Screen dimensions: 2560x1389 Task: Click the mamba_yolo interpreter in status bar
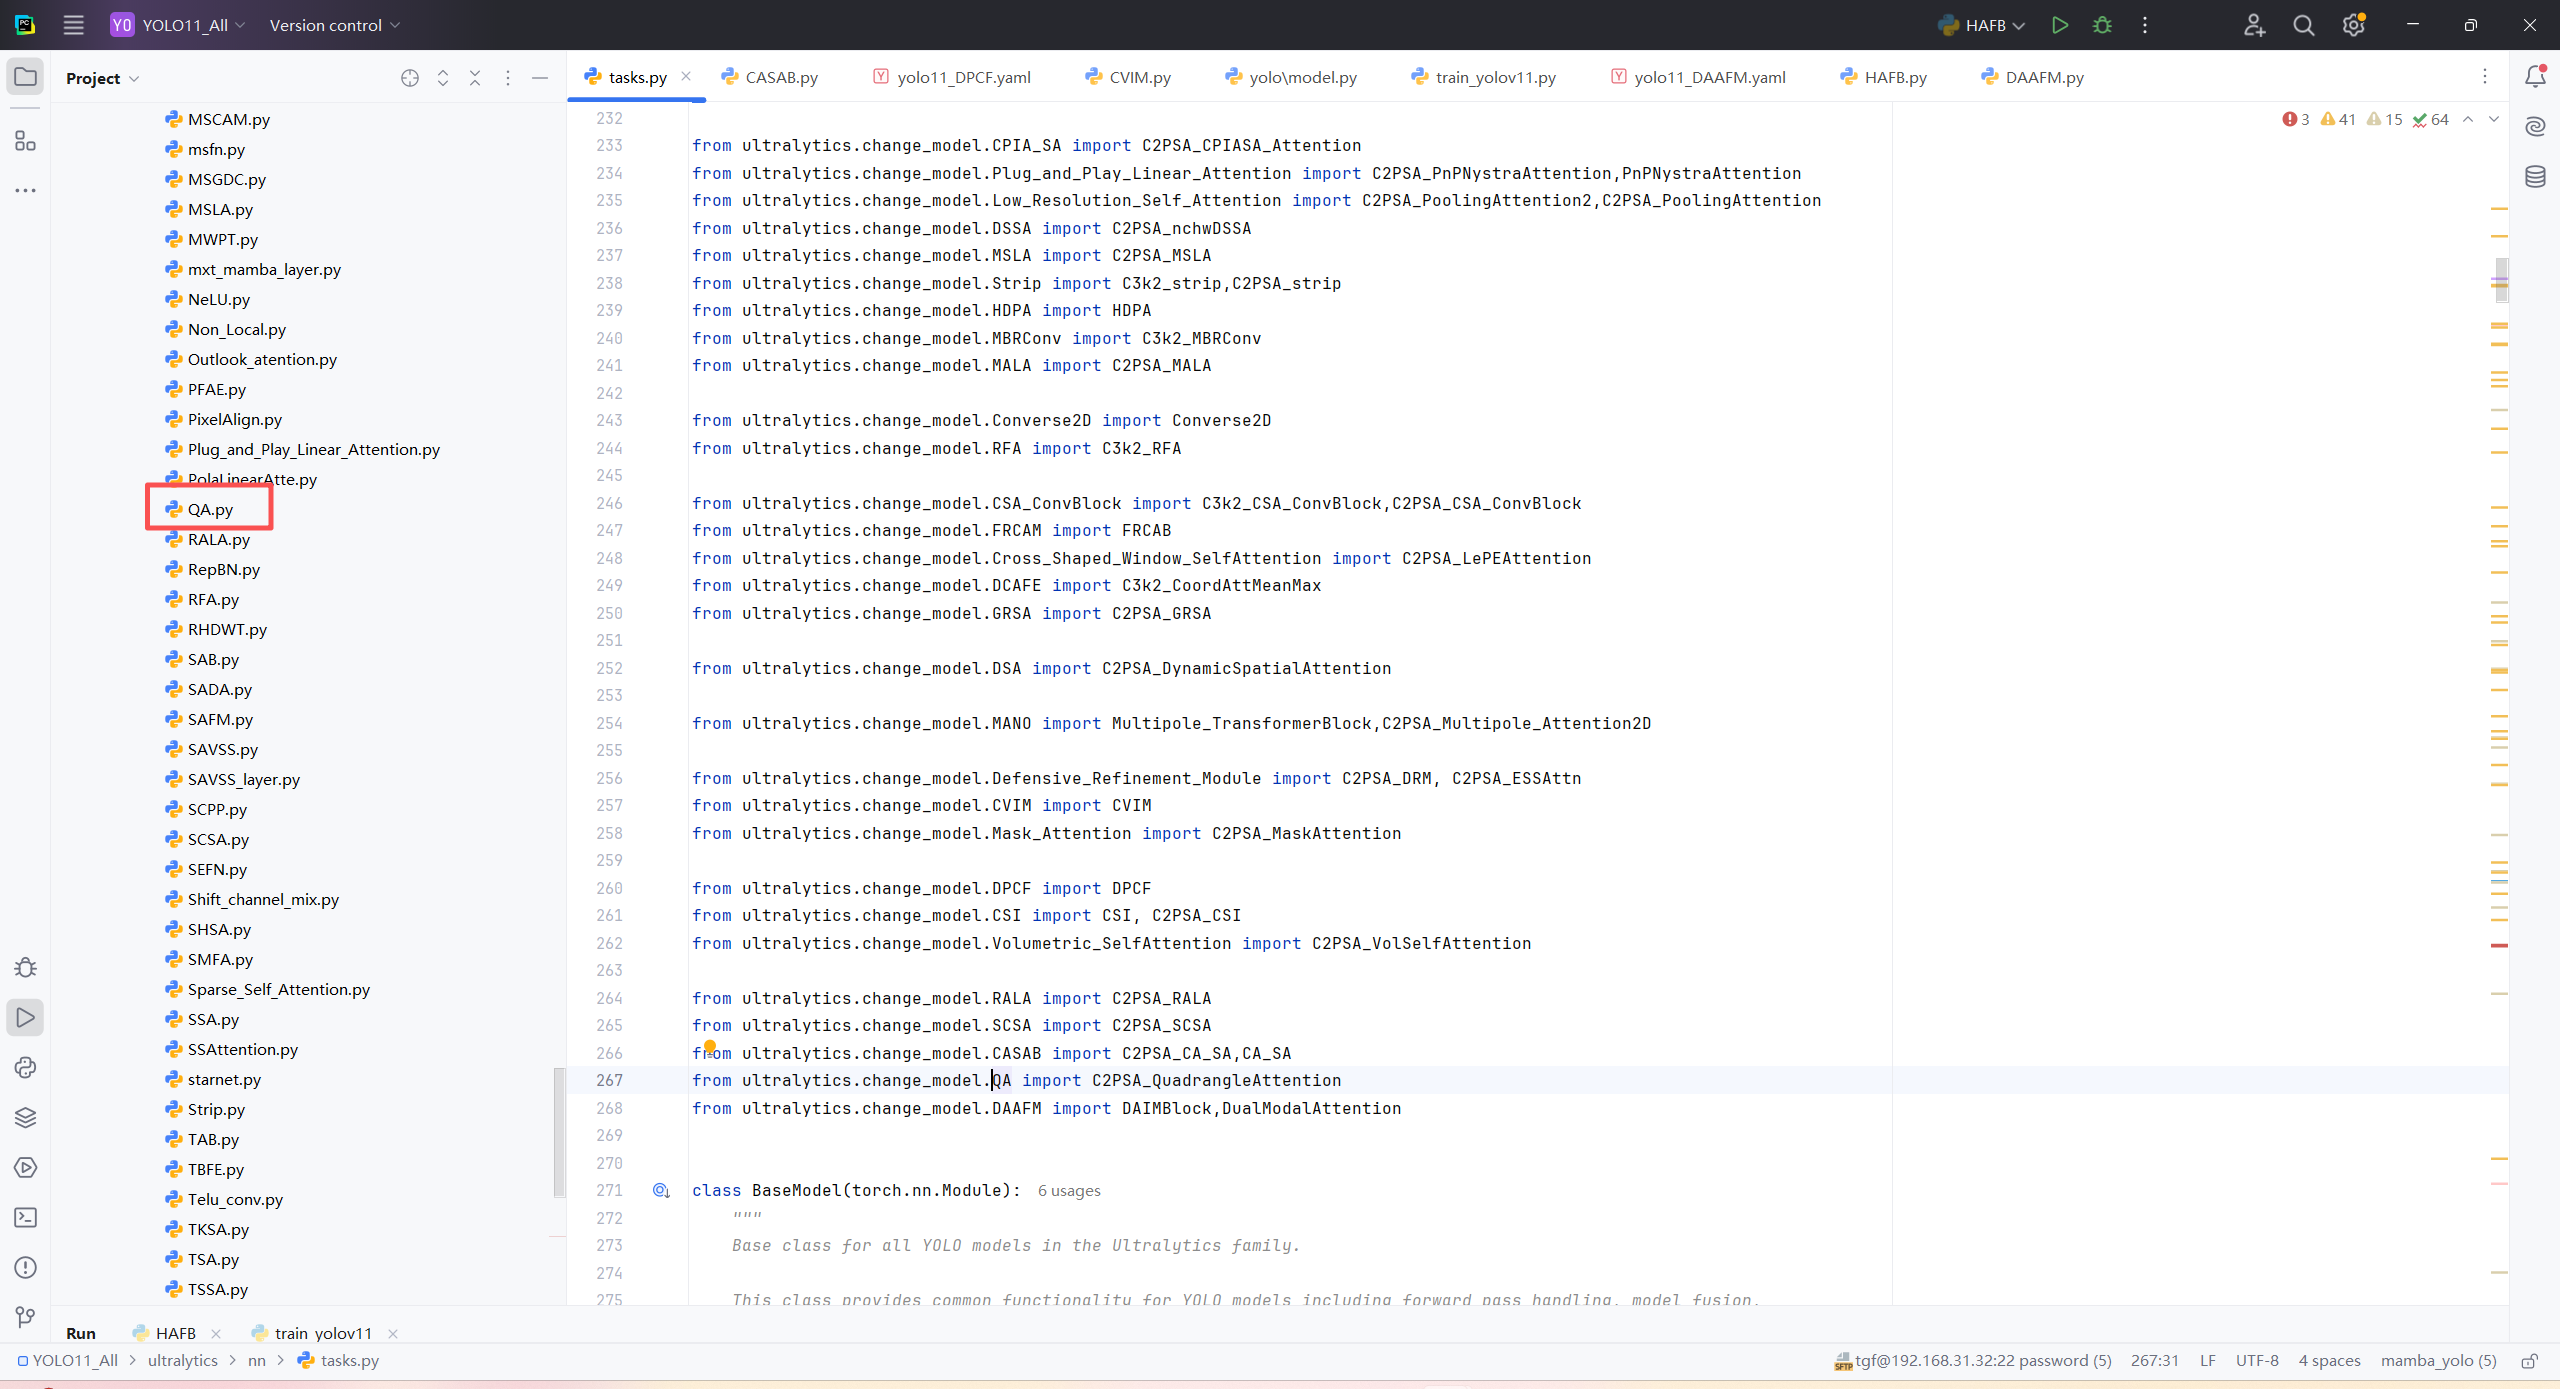(2438, 1360)
